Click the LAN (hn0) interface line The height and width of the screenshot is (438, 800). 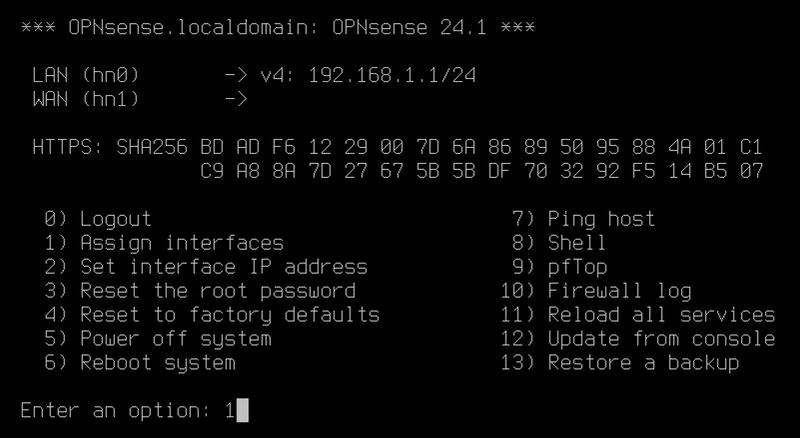click(86, 75)
